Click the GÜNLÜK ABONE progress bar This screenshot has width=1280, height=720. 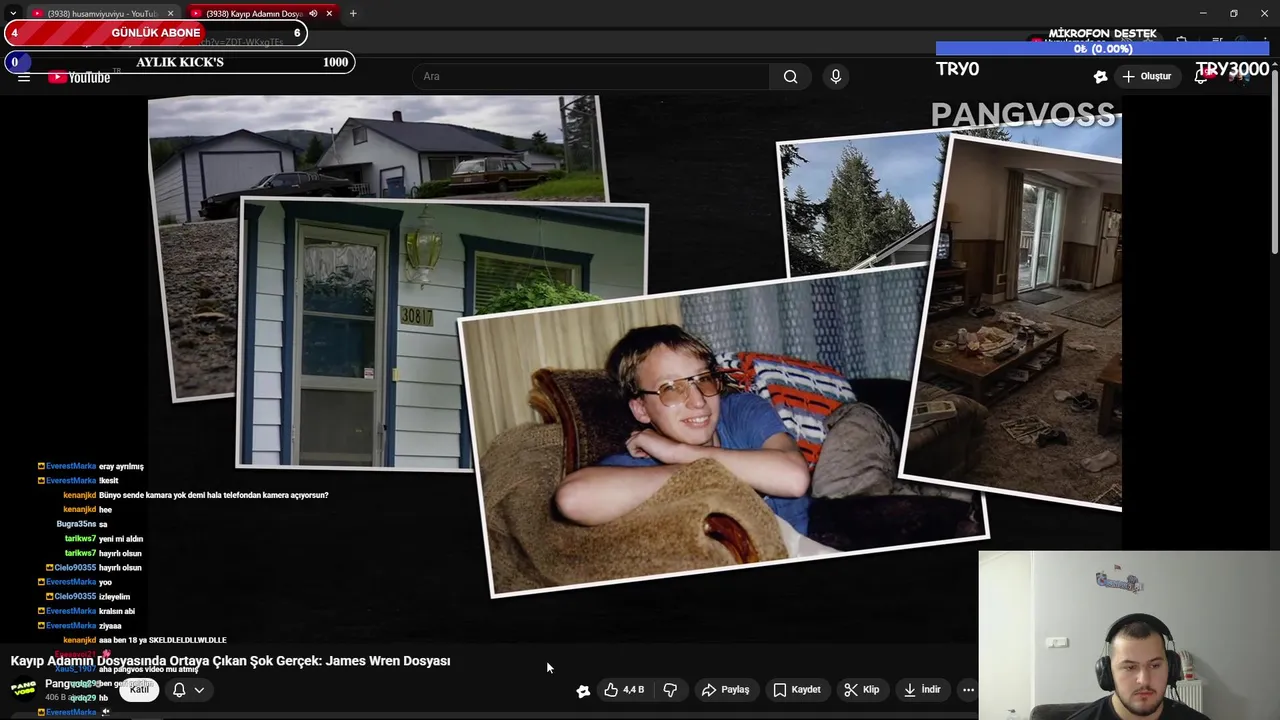pyautogui.click(x=155, y=33)
